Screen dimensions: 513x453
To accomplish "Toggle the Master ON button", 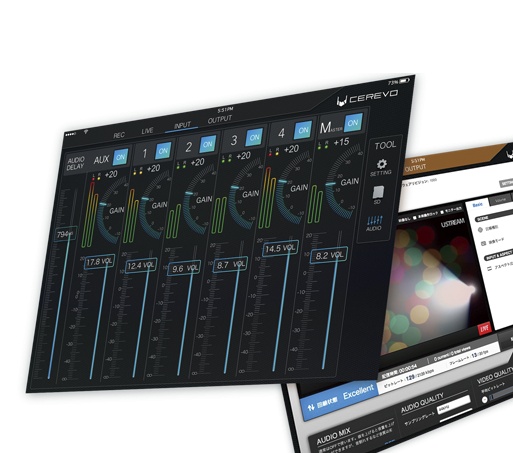I will (x=353, y=123).
